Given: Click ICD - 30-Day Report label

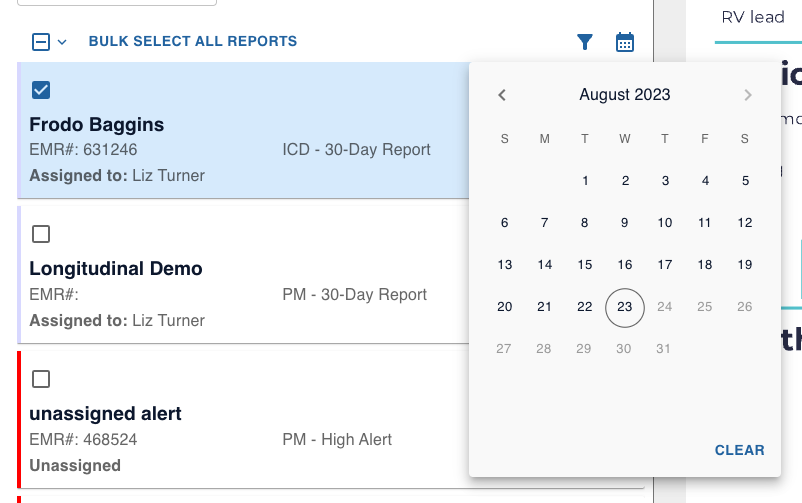Looking at the screenshot, I should 357,149.
